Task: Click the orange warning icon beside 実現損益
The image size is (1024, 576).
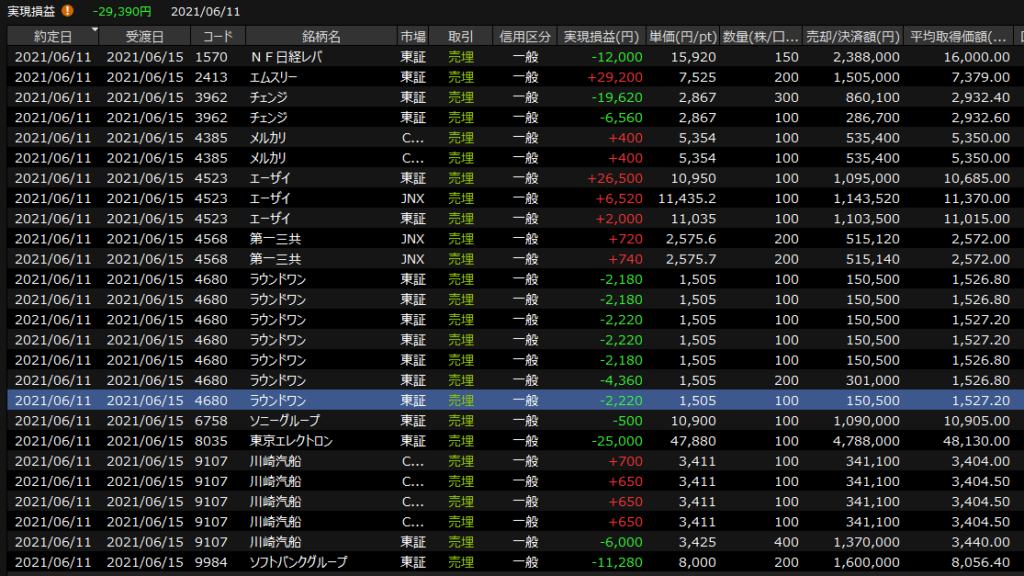Action: coord(68,11)
